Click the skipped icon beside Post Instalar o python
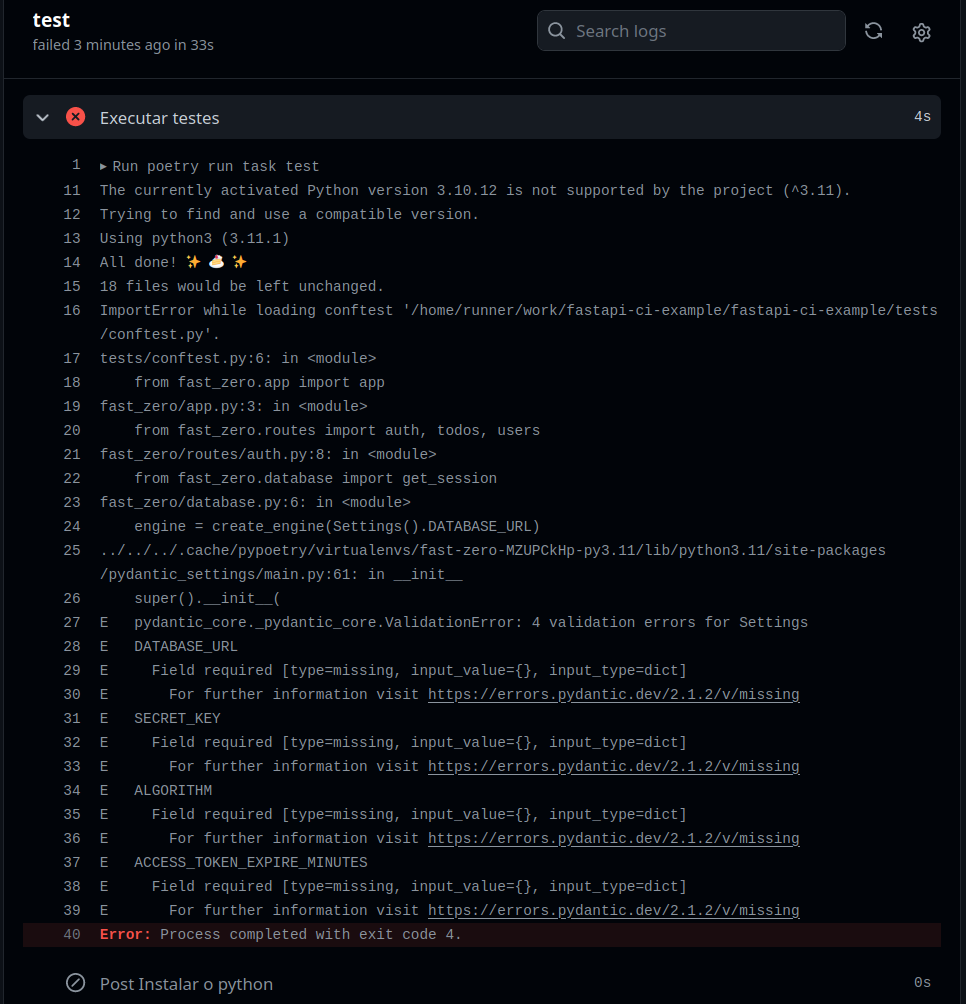 [x=75, y=983]
